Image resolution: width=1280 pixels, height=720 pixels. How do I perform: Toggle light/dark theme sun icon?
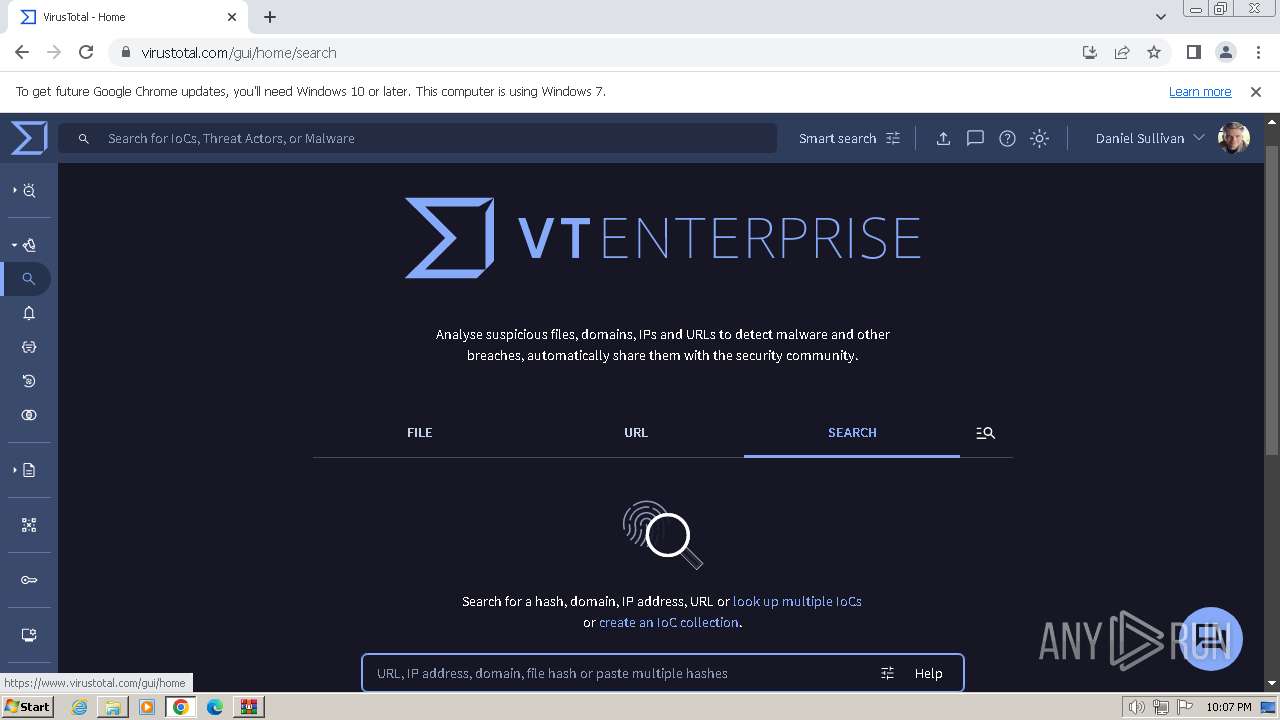[1039, 138]
